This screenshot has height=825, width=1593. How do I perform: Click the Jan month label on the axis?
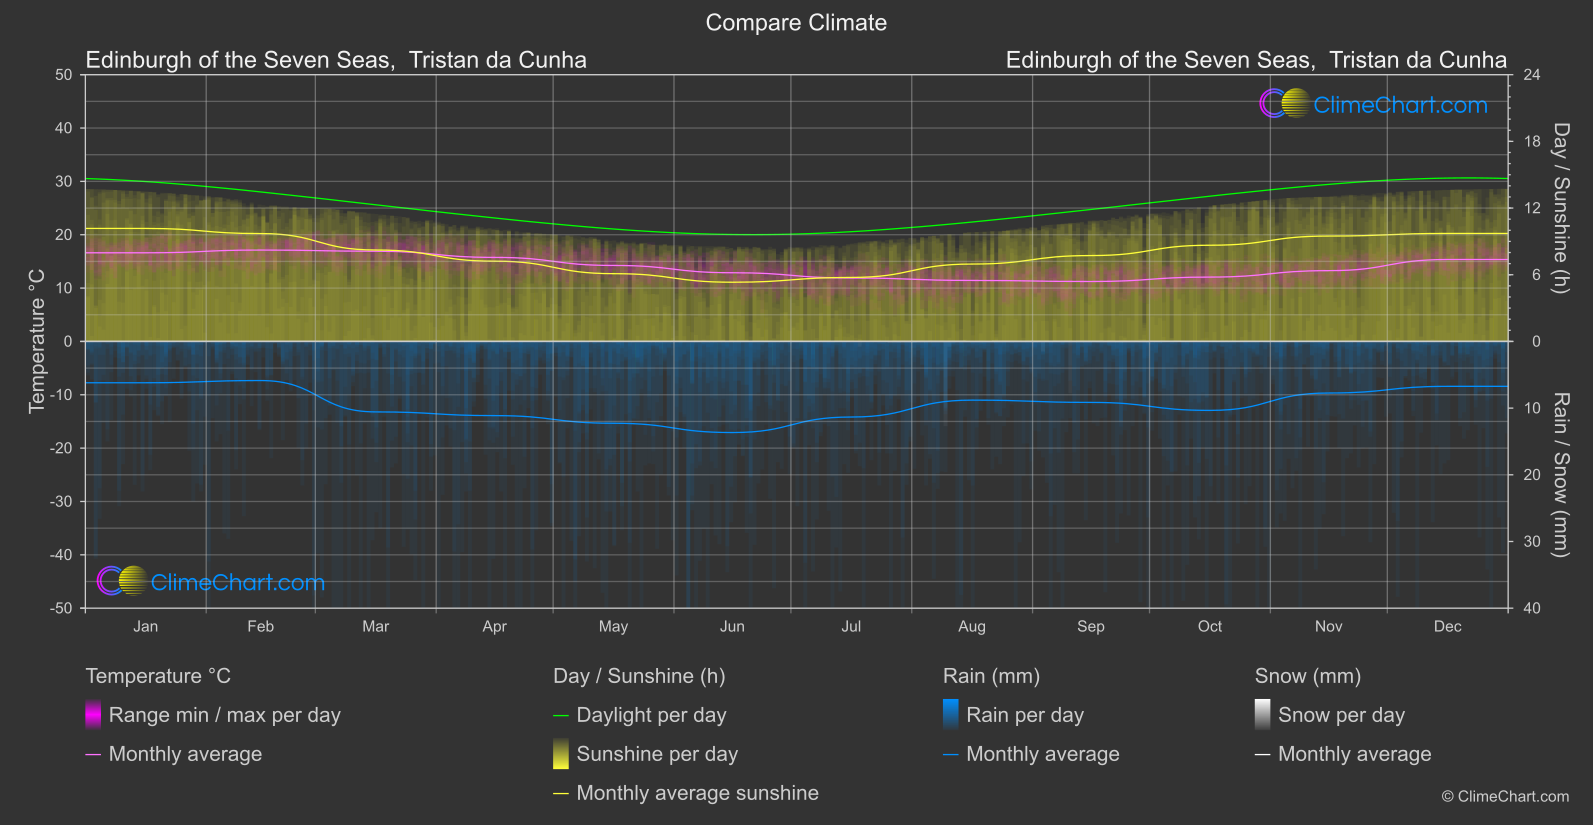146,626
